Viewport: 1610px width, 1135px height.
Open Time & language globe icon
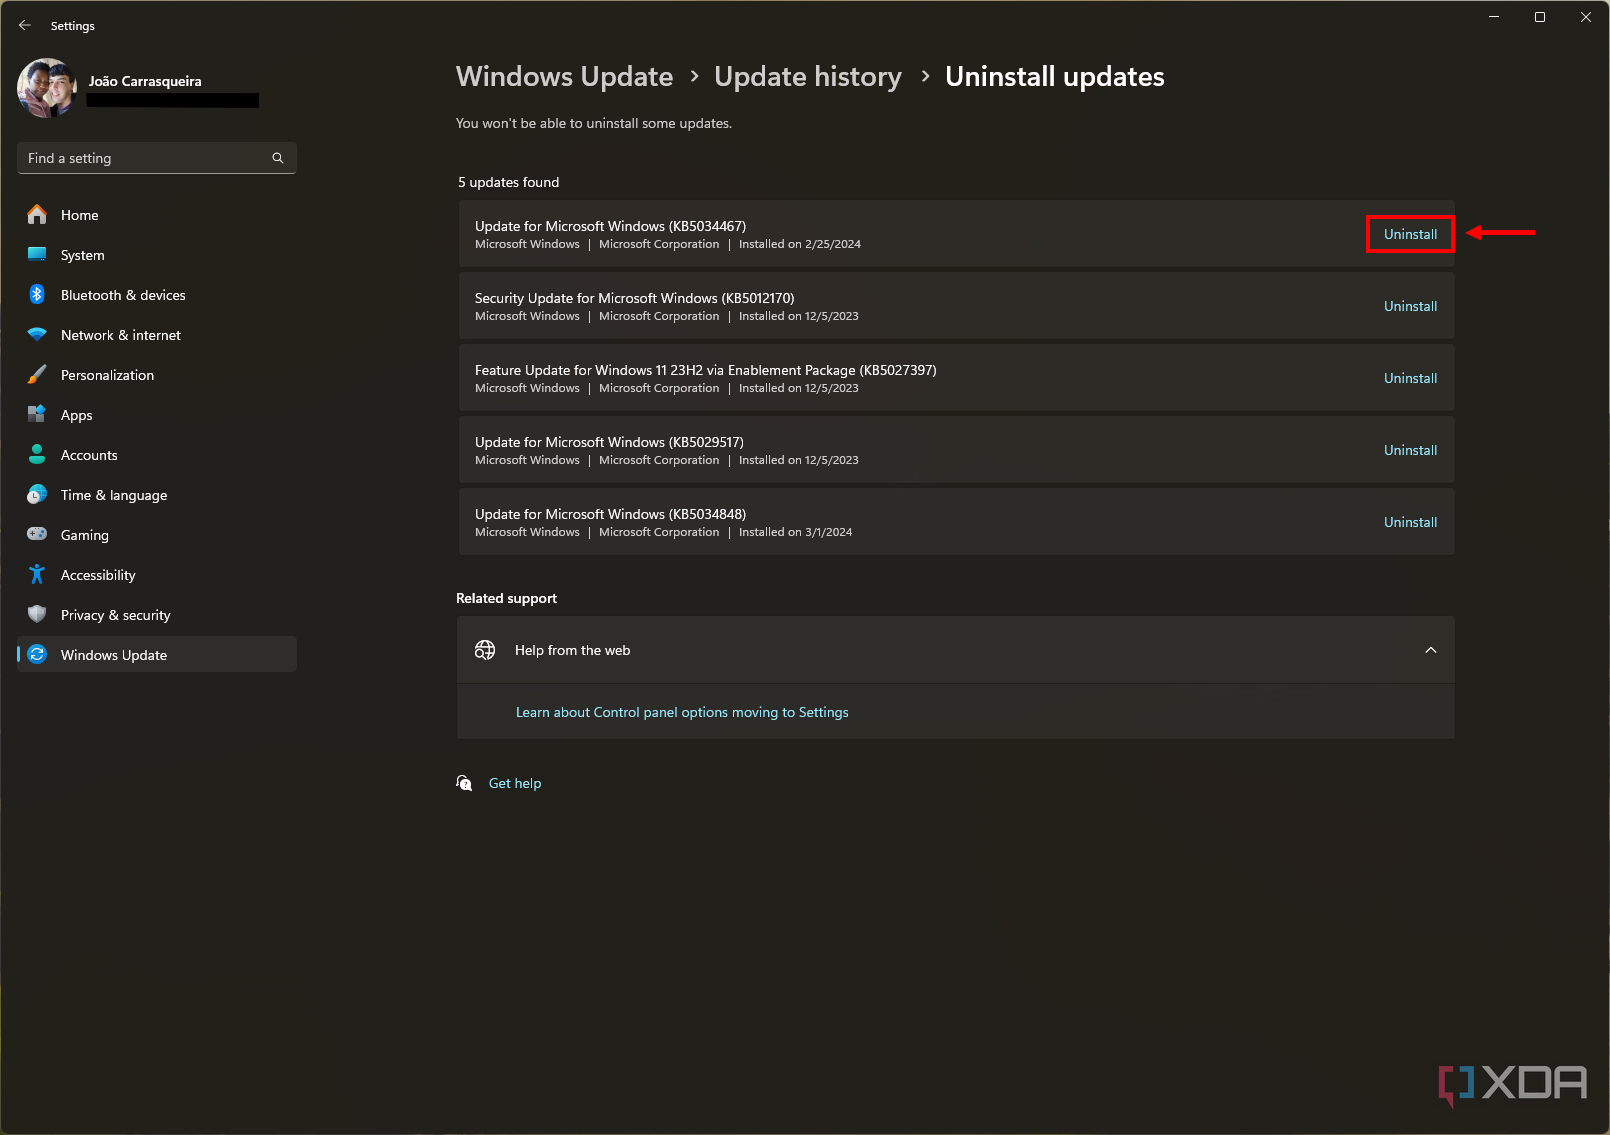click(37, 495)
